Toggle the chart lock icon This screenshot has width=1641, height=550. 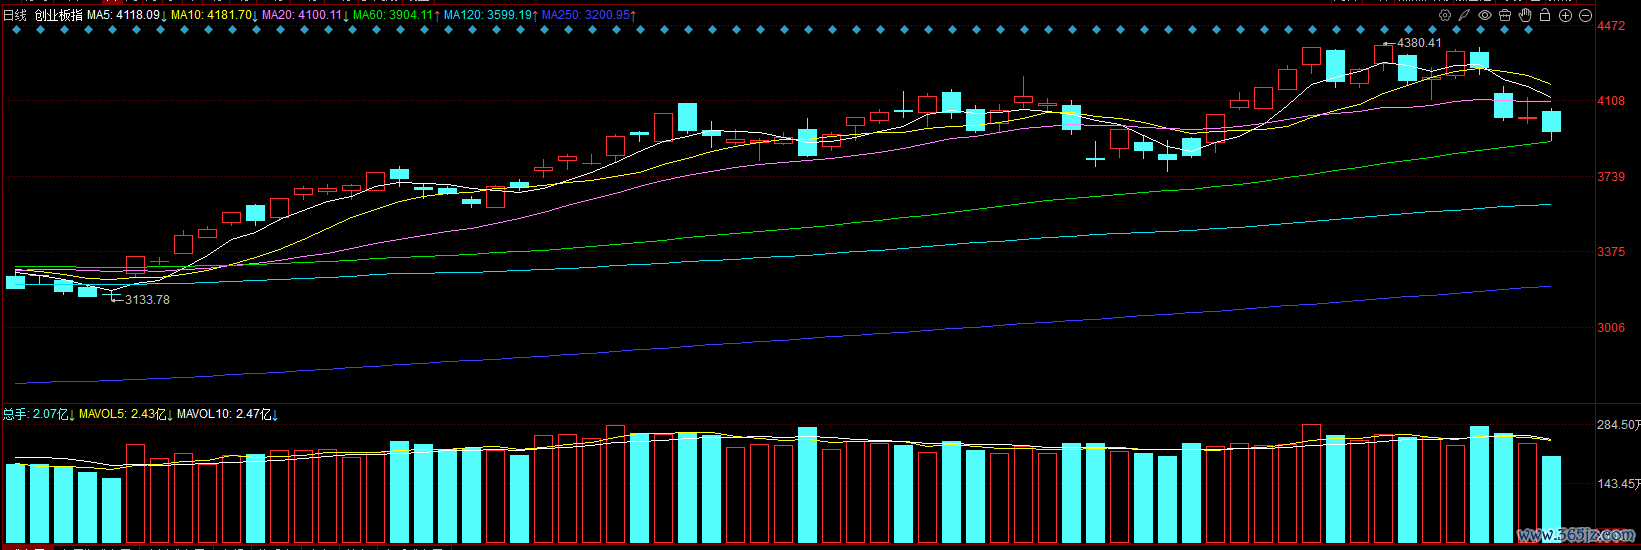[1545, 15]
